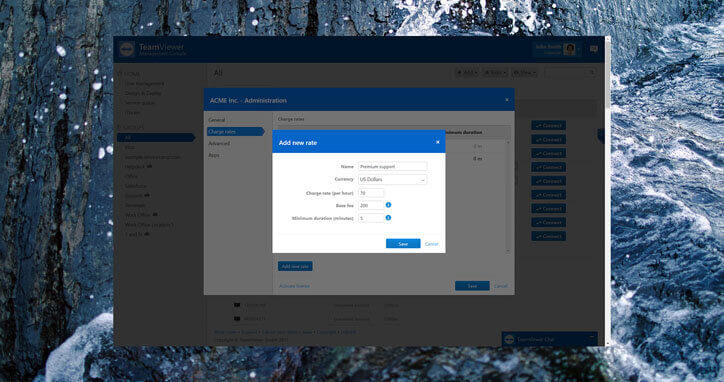Screen dimensions: 724x382
Task: Open the Currency US Dollars dropdown
Action: 392,180
